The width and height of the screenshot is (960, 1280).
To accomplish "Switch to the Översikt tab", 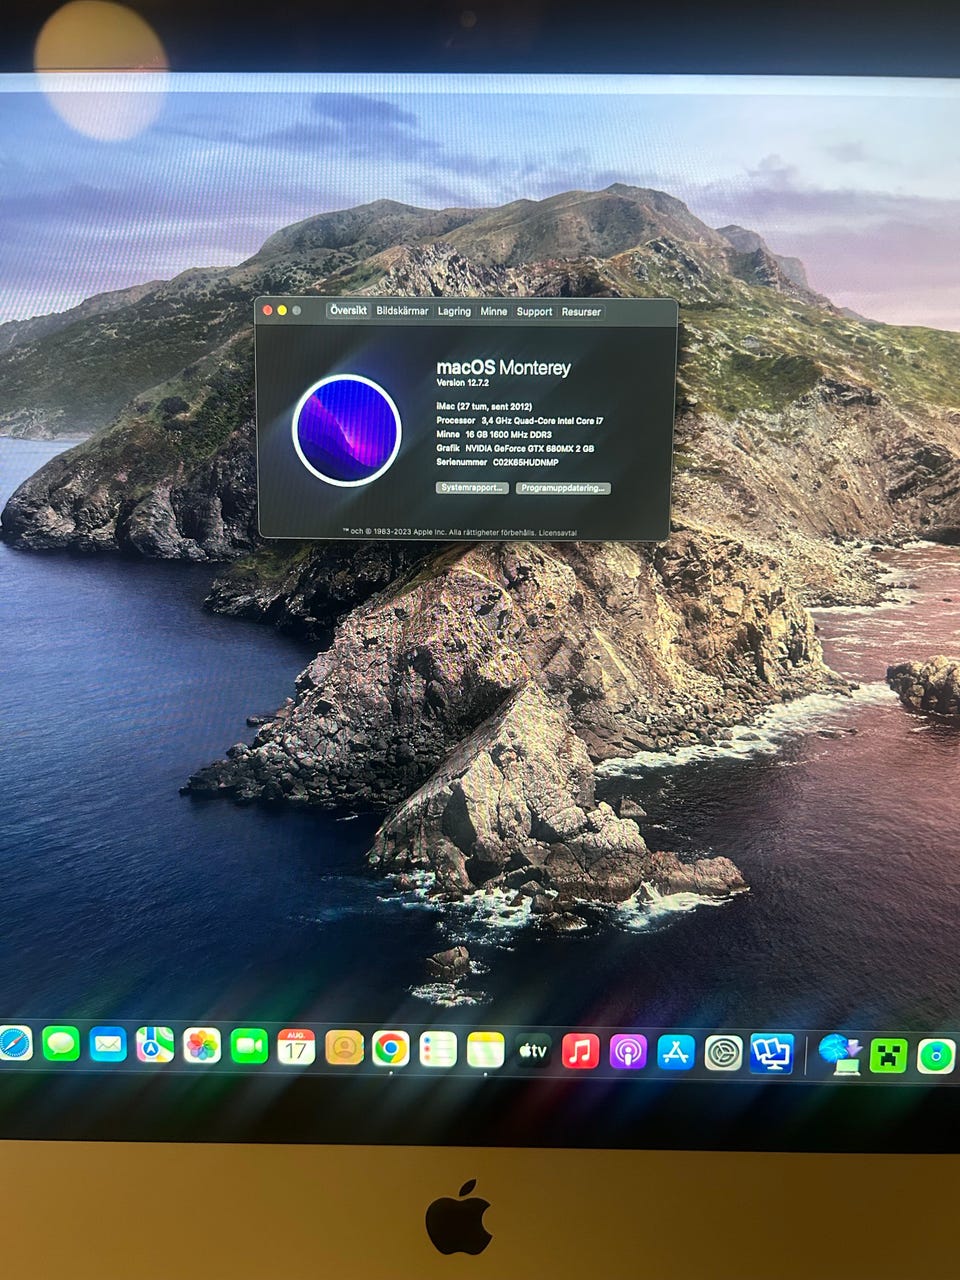I will click(x=349, y=311).
